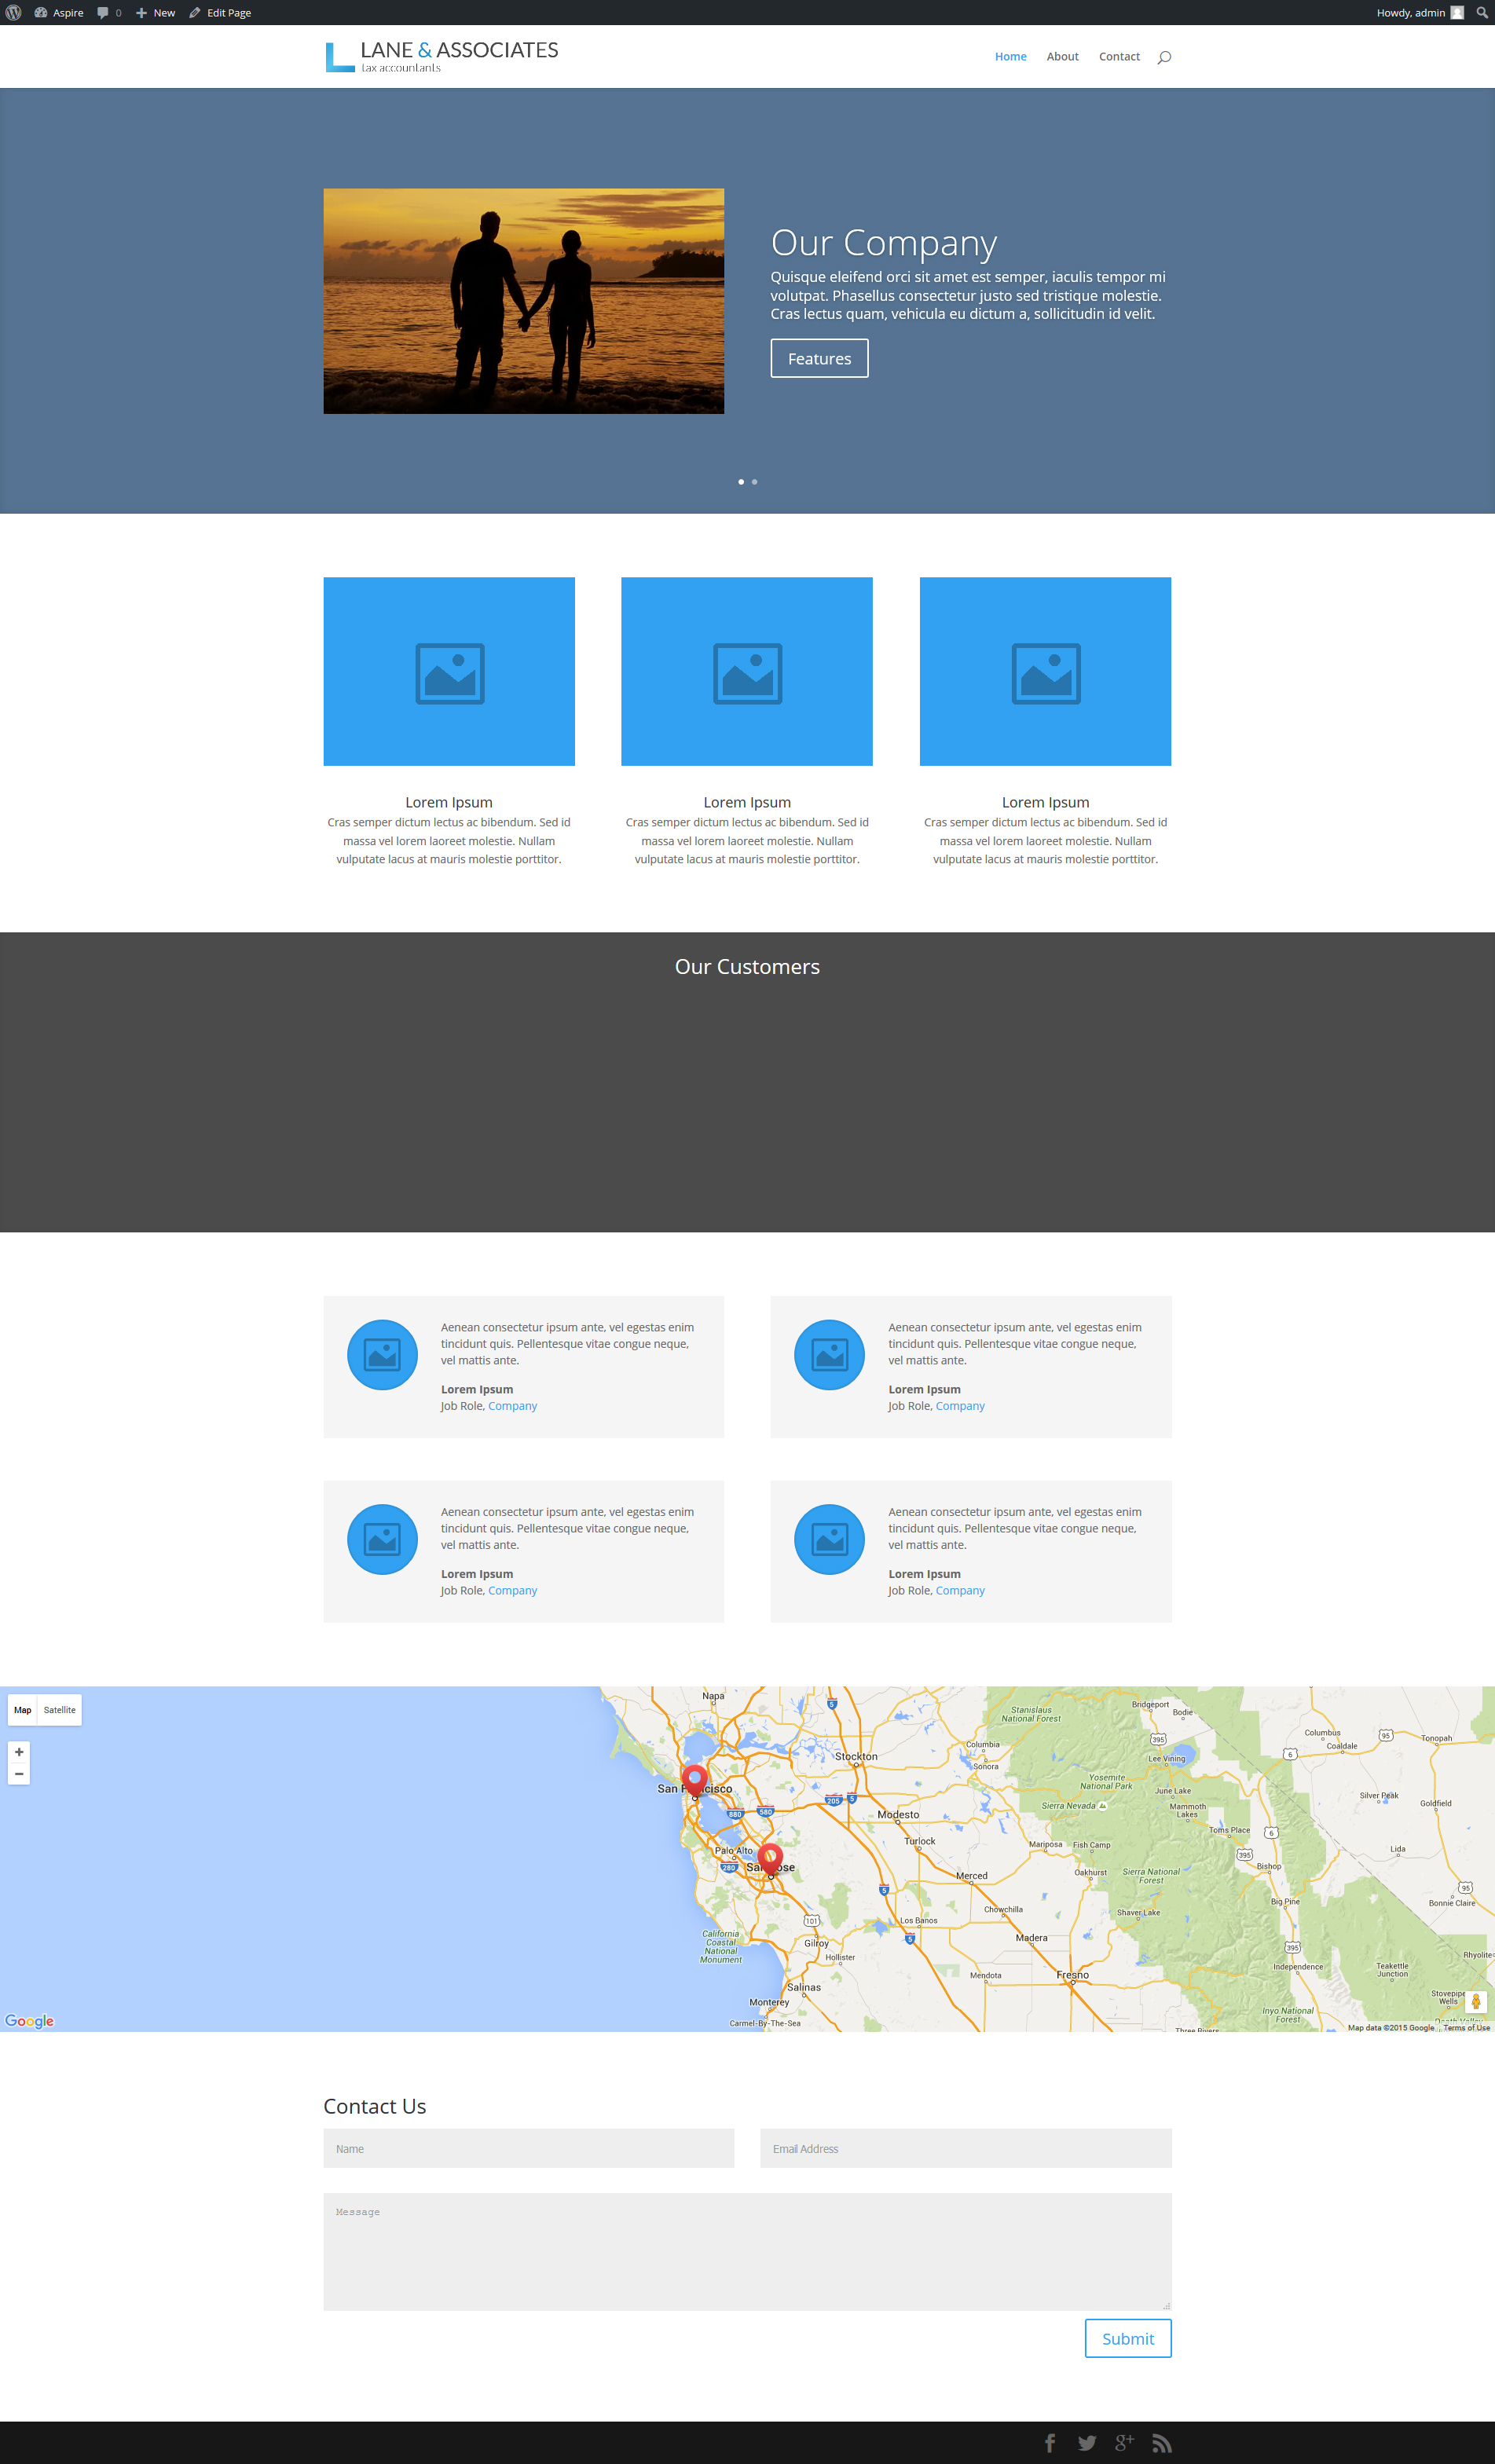Click the admin bar search icon
The height and width of the screenshot is (2464, 1495).
click(x=1481, y=13)
